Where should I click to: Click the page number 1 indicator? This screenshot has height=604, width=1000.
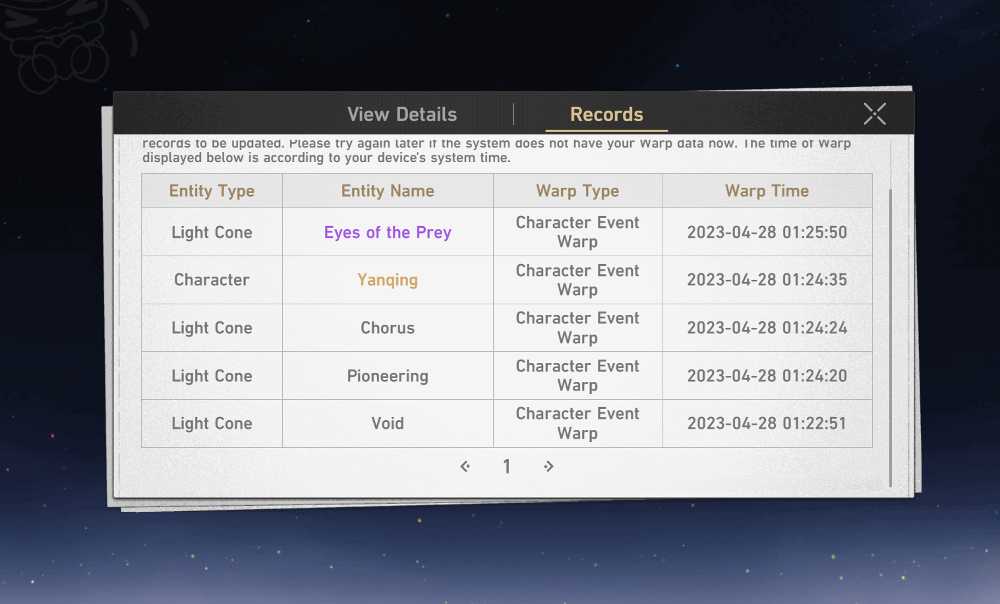(506, 467)
